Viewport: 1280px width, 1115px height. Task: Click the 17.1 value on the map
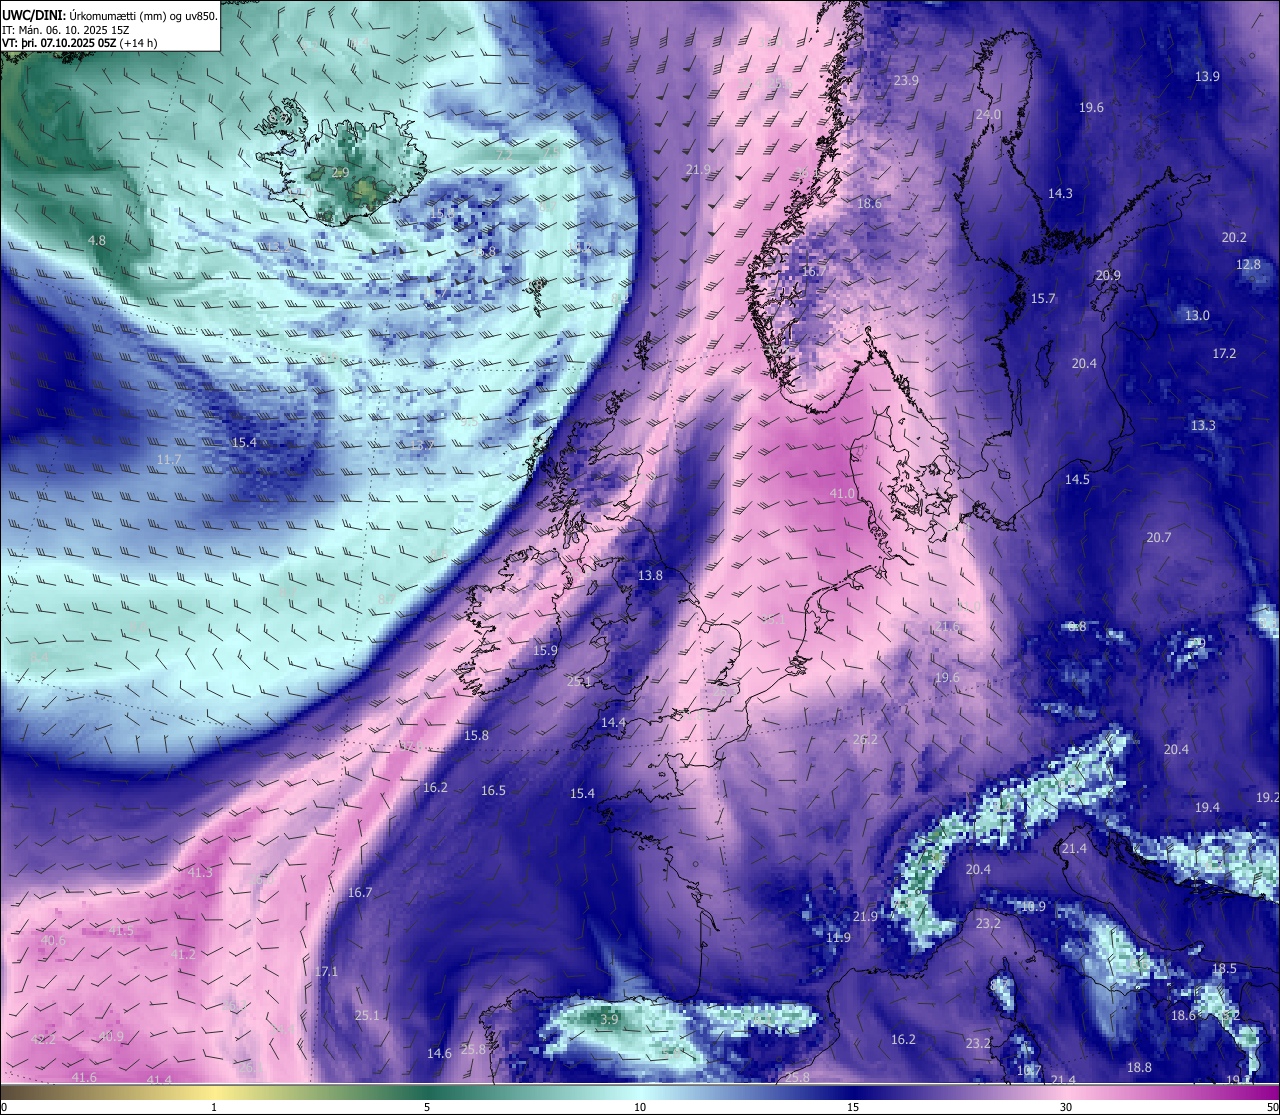[x=326, y=972]
